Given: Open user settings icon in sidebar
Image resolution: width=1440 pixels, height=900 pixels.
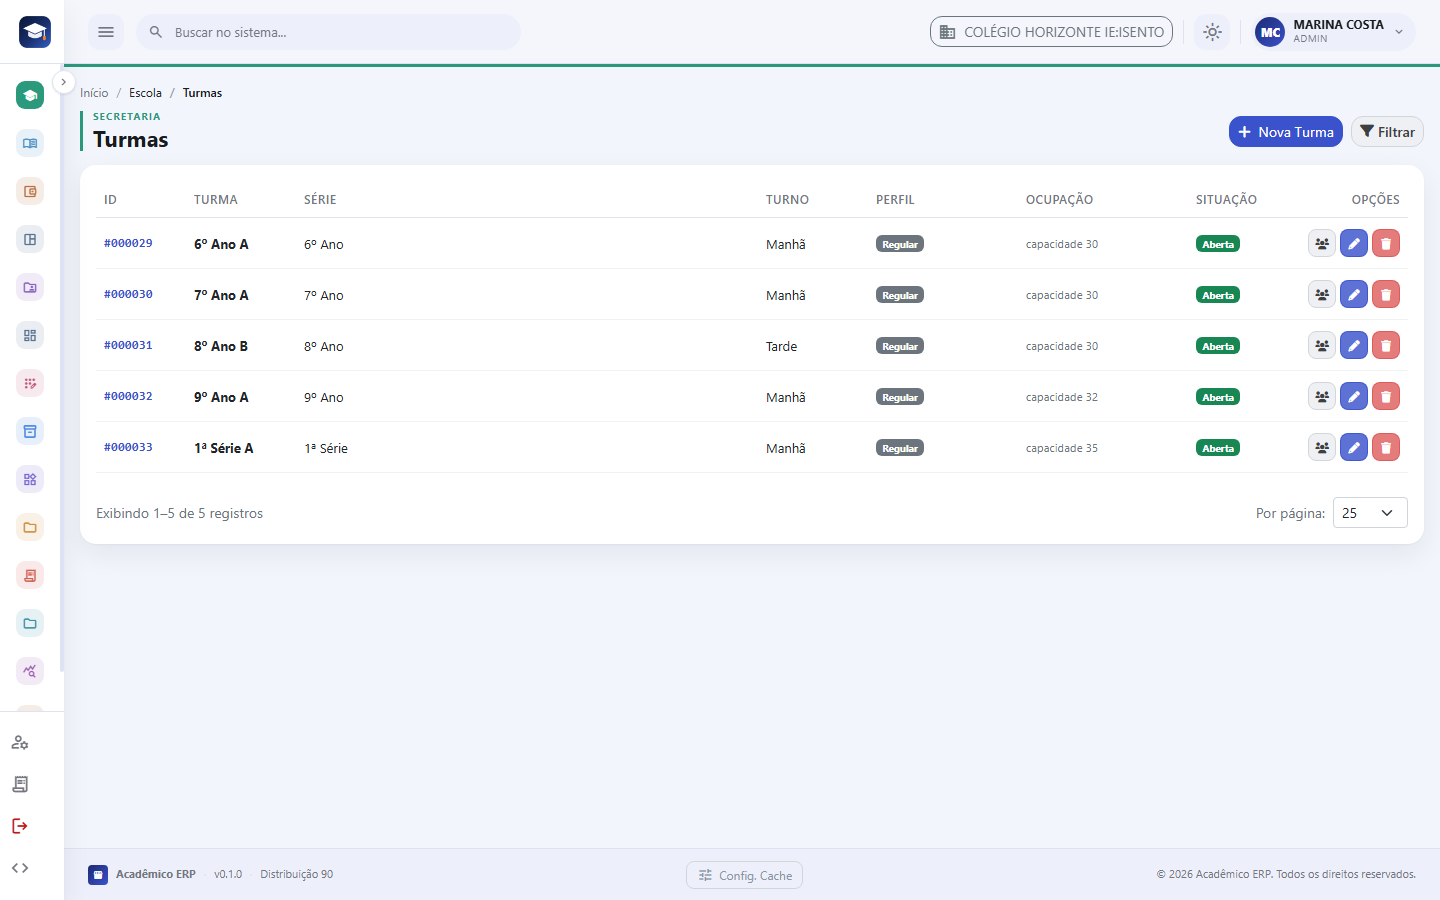Looking at the screenshot, I should pyautogui.click(x=20, y=742).
